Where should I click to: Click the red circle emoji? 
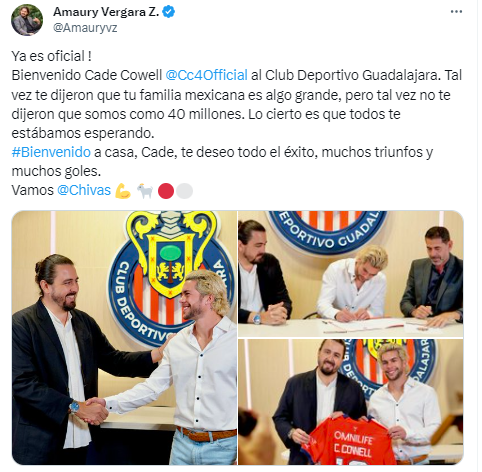(x=166, y=191)
